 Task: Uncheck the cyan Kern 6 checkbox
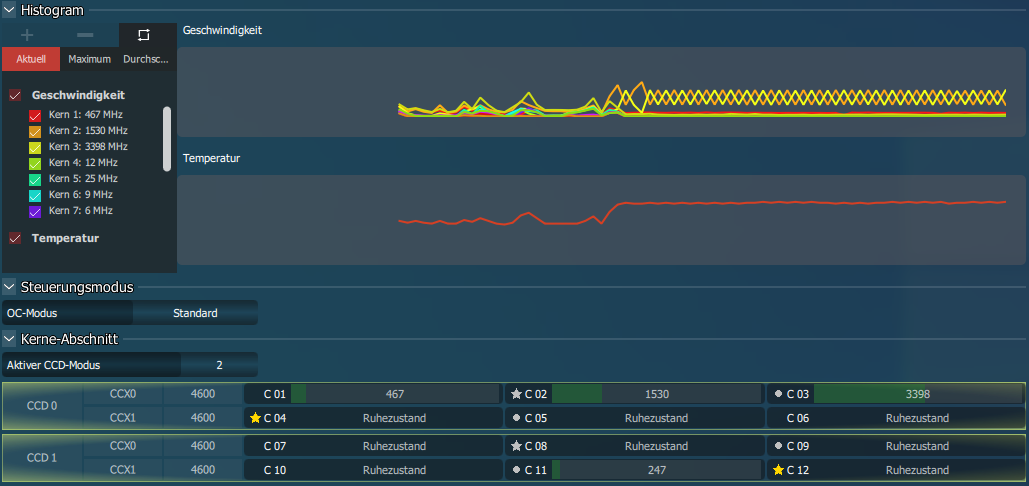coord(35,195)
